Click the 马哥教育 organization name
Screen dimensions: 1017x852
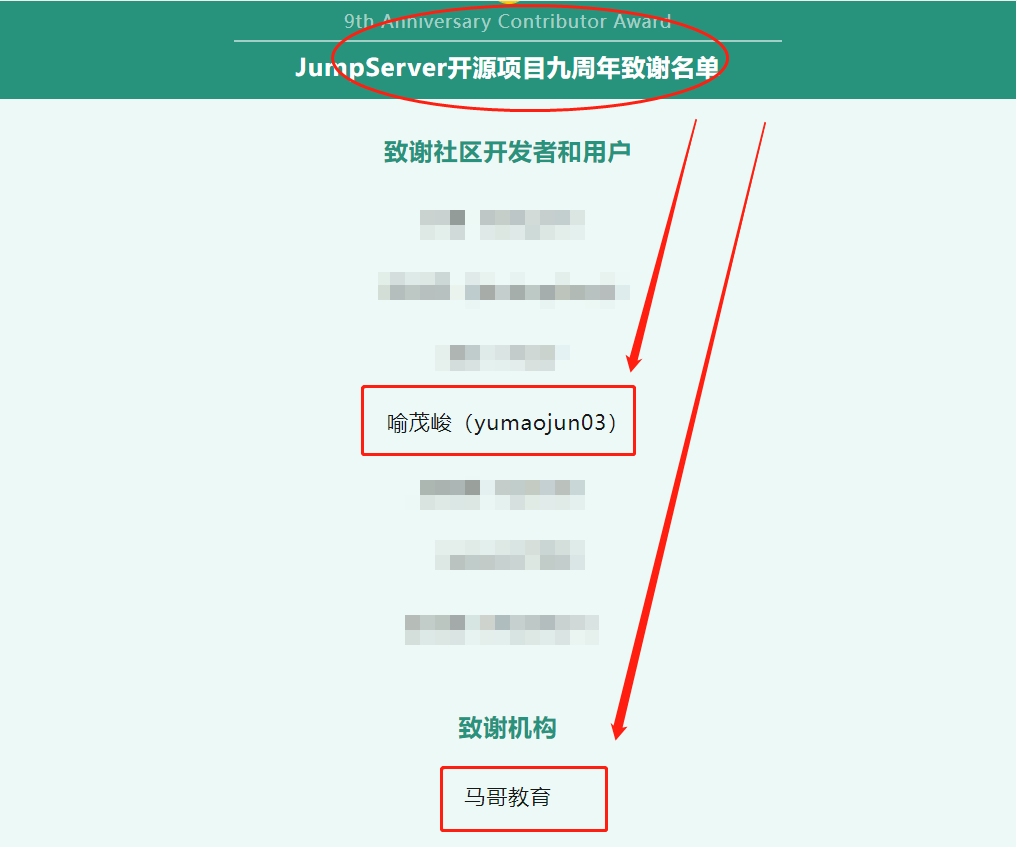pos(507,797)
